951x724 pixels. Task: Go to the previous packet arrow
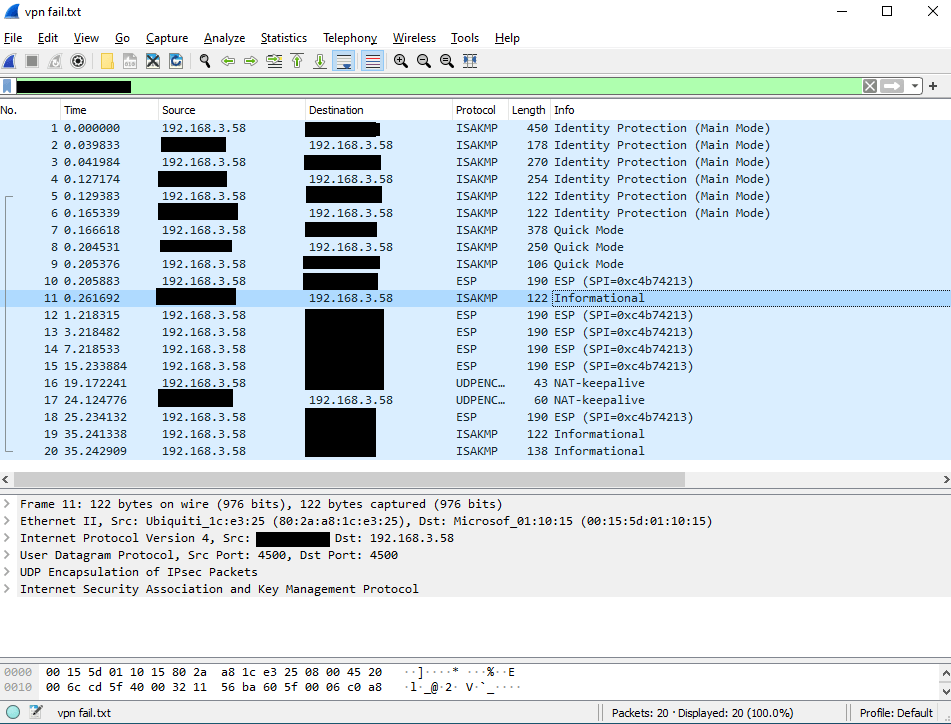228,61
